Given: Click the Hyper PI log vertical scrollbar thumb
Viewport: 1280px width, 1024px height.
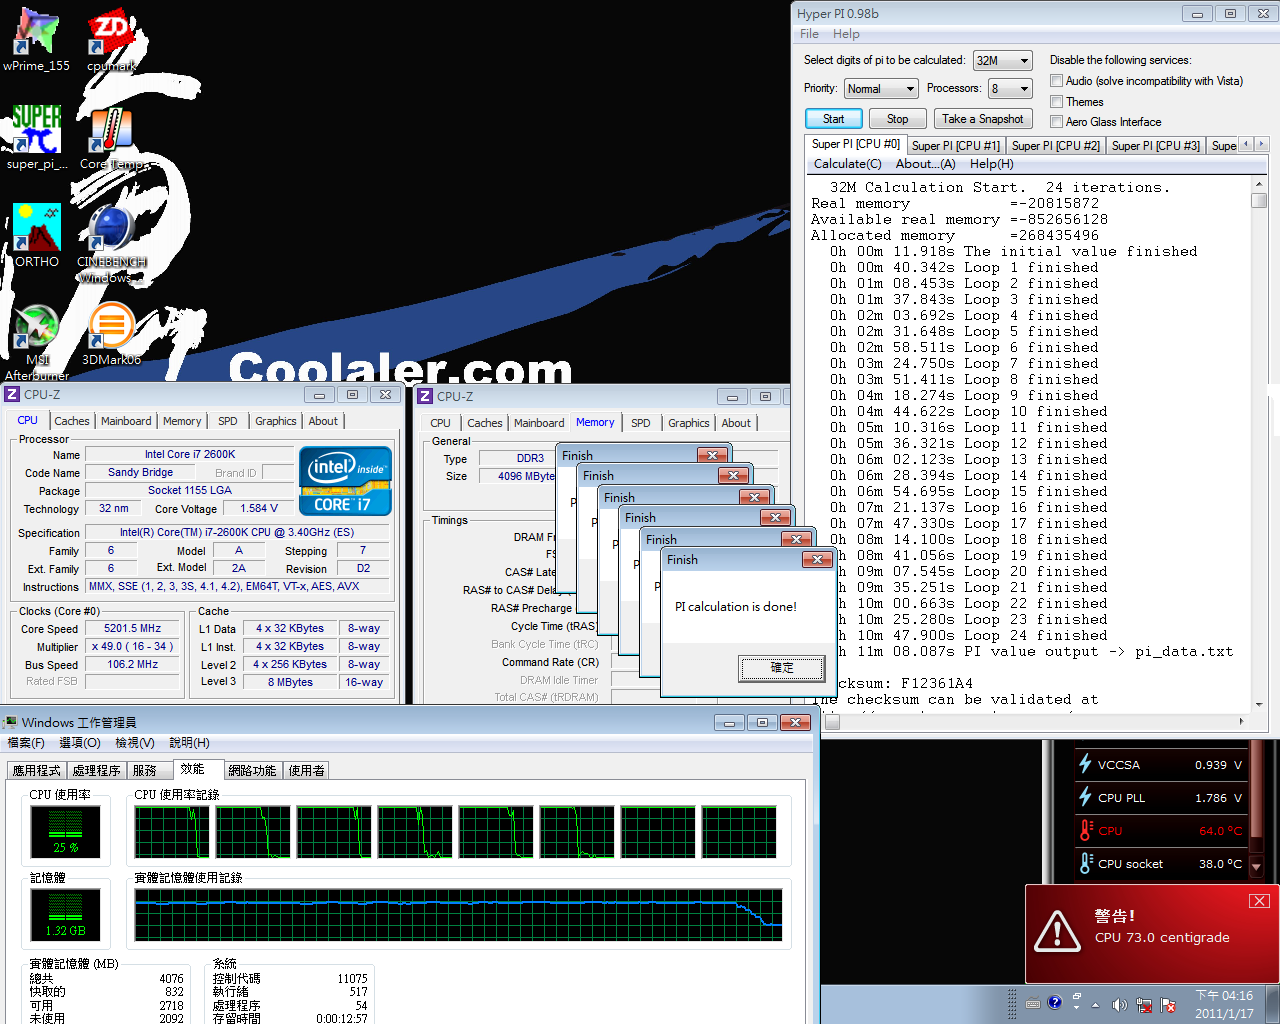Looking at the screenshot, I should (1259, 201).
